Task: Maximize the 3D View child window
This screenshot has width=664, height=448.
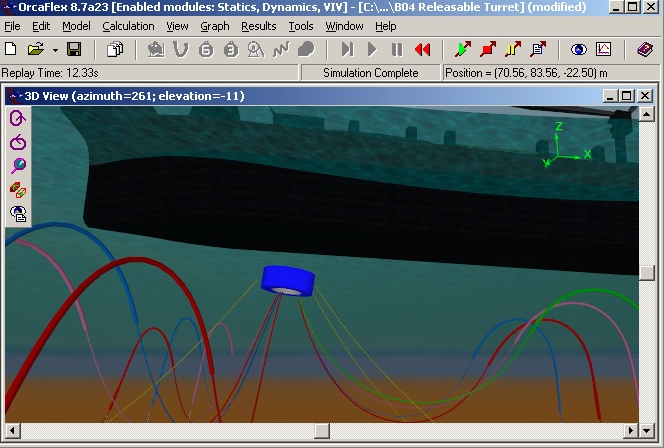Action: click(x=627, y=96)
